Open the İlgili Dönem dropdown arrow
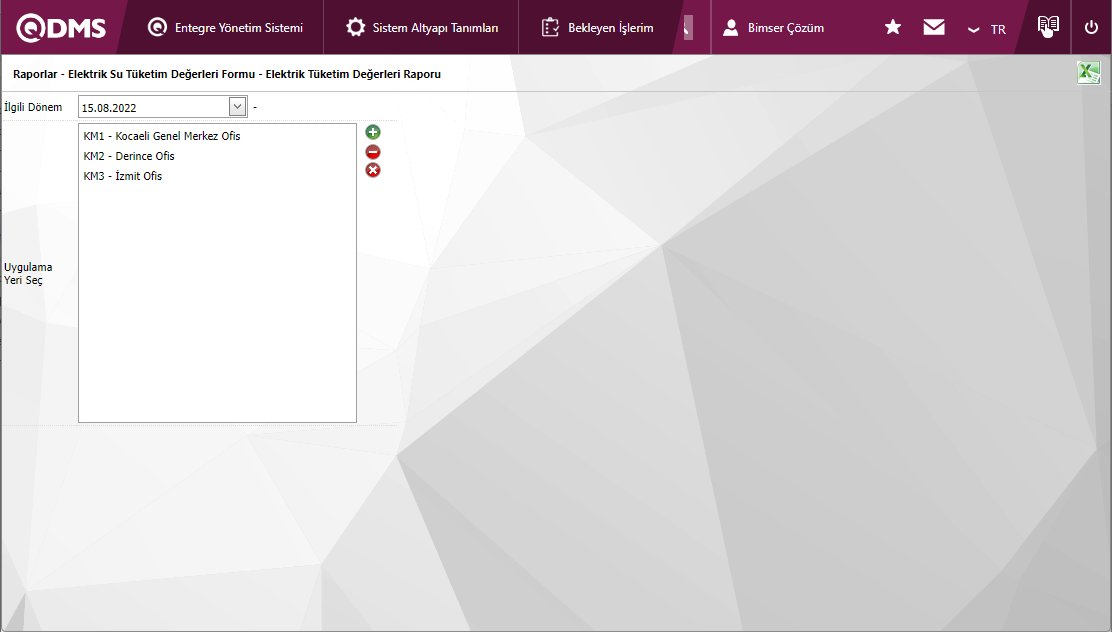 point(238,106)
